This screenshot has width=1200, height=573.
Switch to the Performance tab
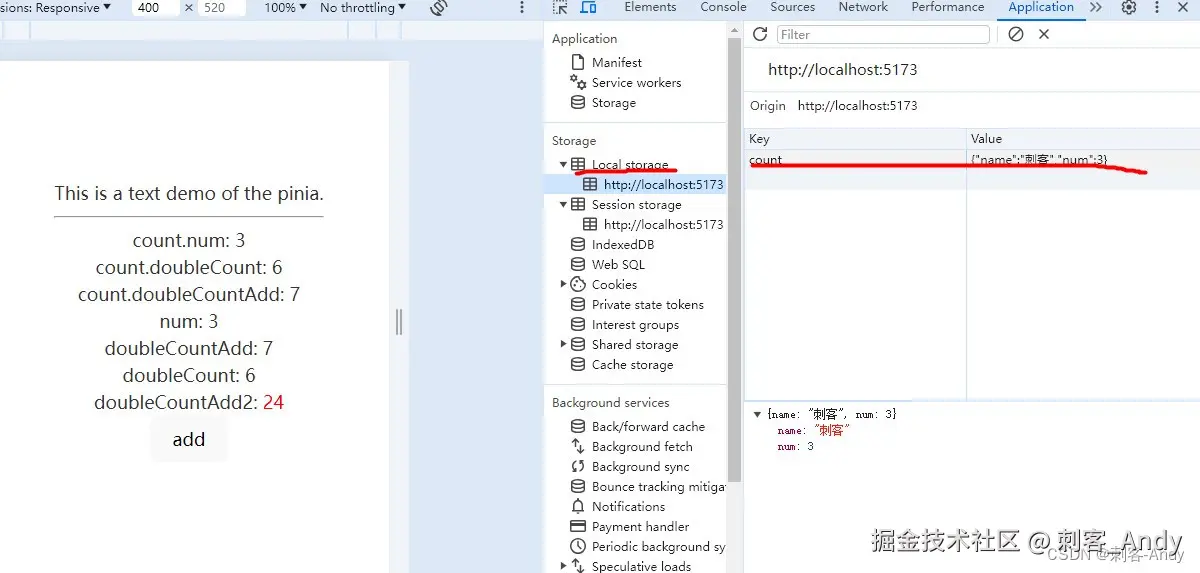(x=948, y=7)
